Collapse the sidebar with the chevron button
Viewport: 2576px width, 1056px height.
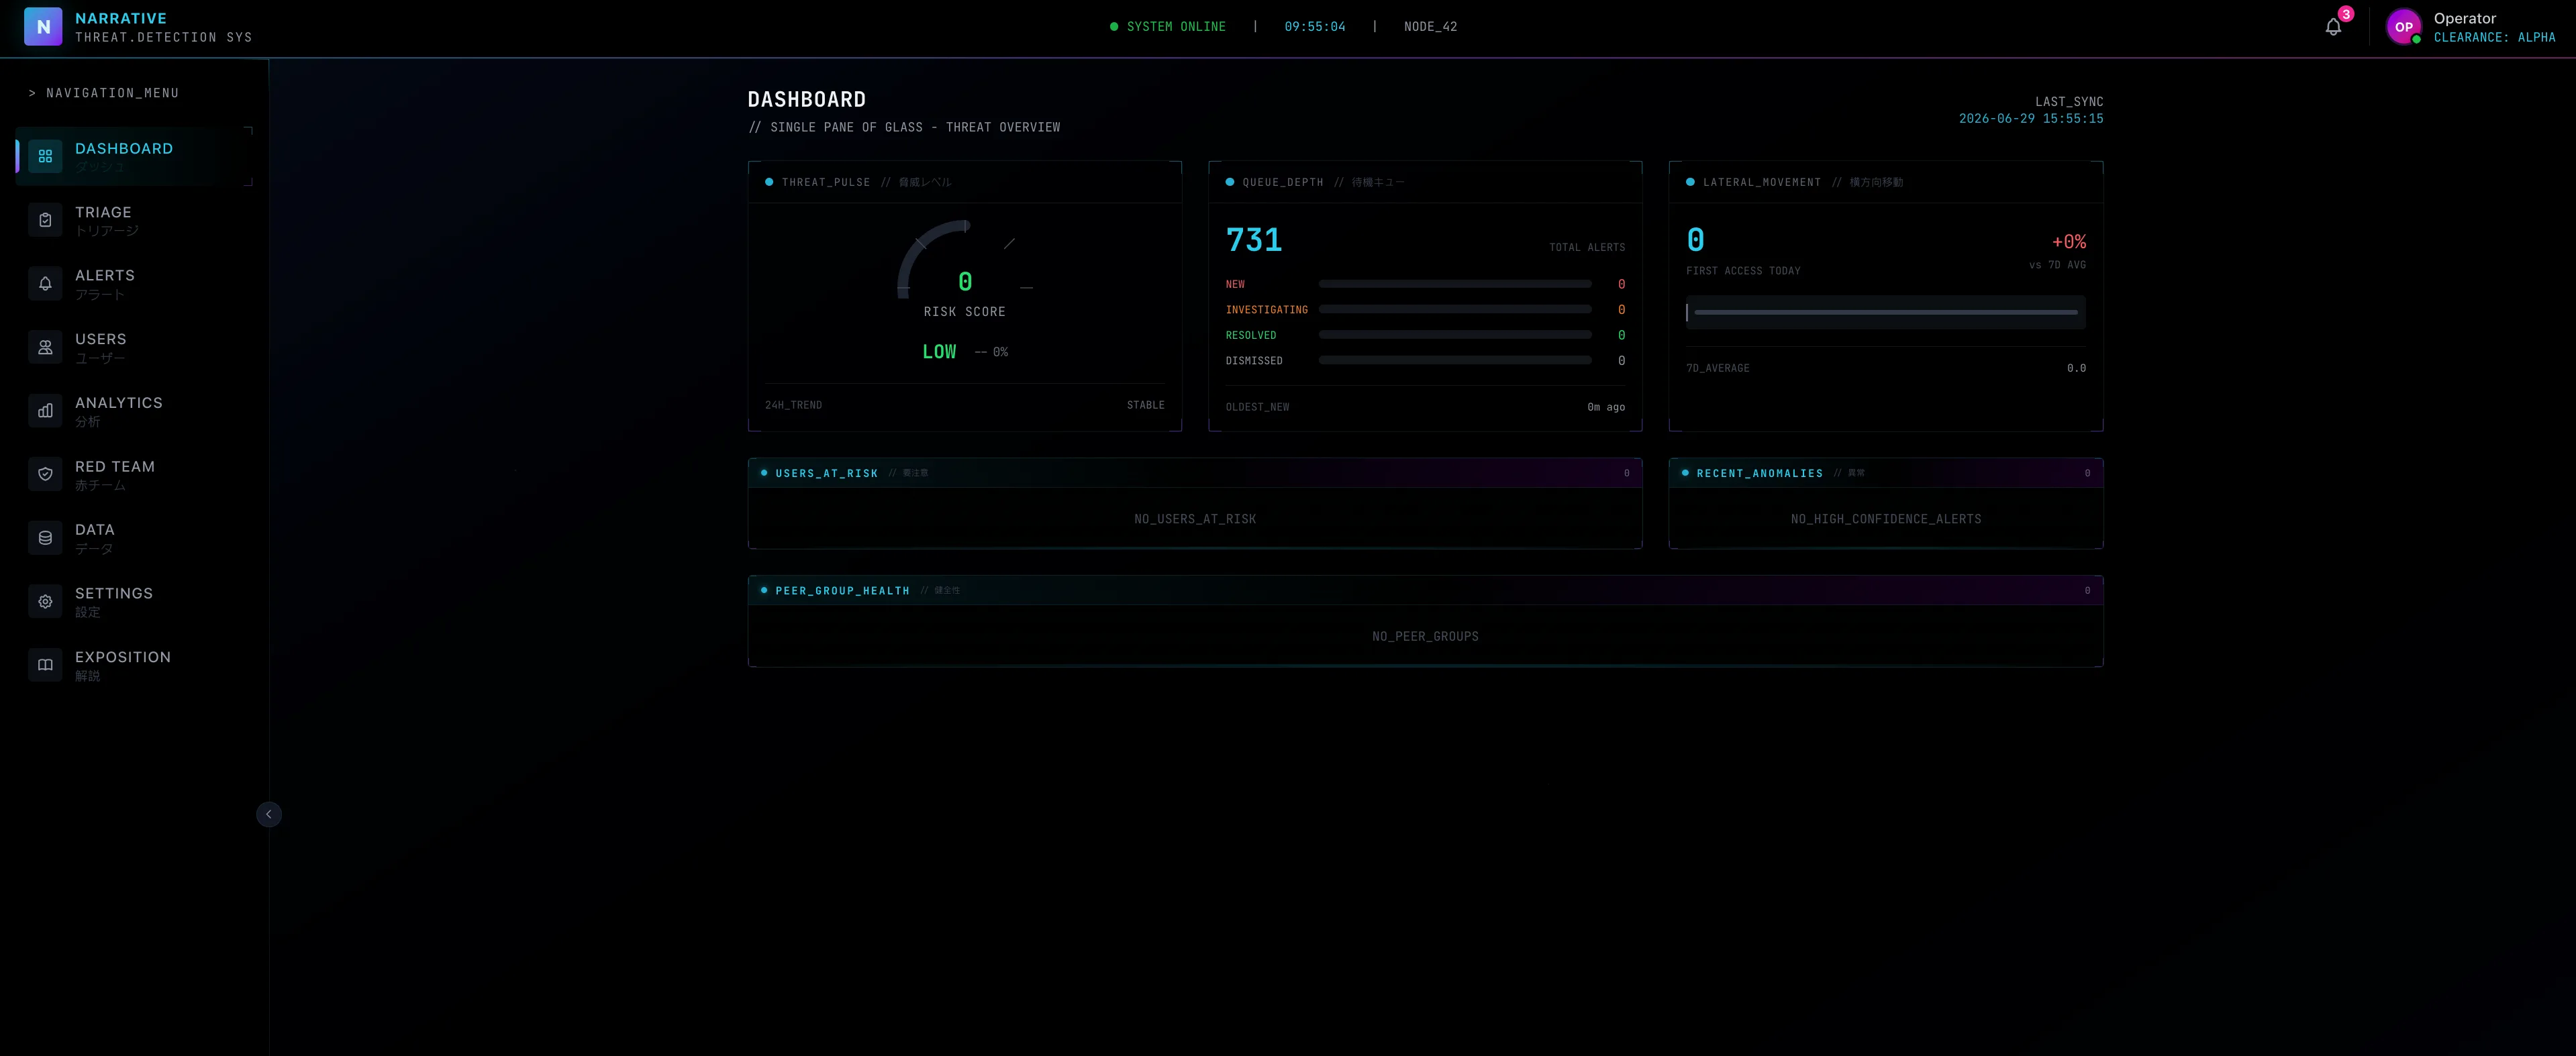pos(268,814)
